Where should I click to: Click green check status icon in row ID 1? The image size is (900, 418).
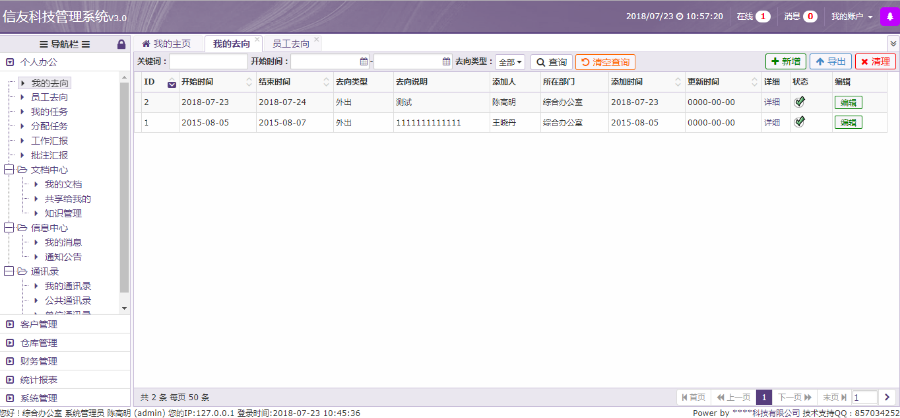tap(799, 122)
